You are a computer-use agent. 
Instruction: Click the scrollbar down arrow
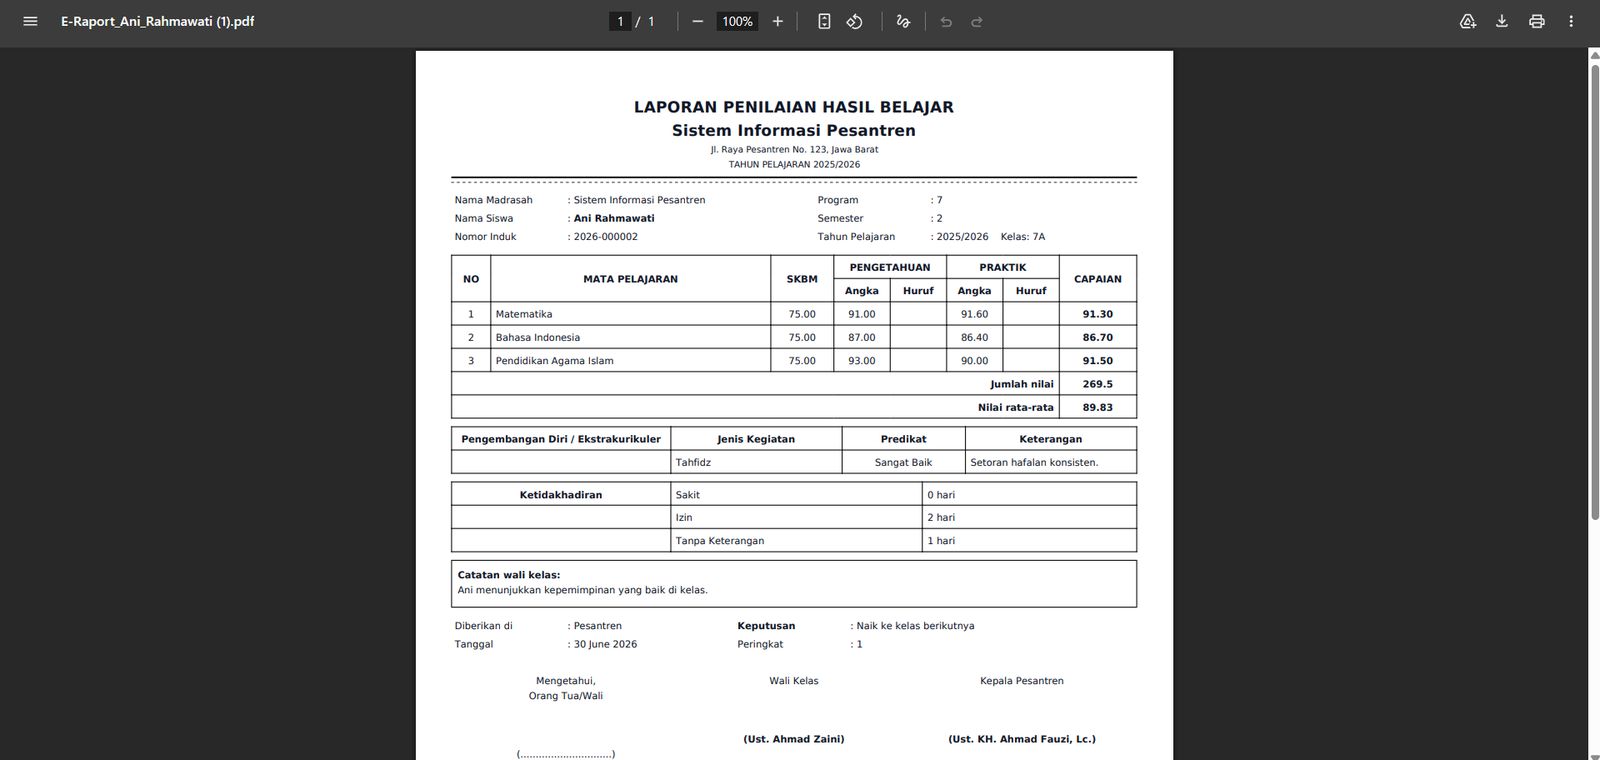pyautogui.click(x=1595, y=754)
